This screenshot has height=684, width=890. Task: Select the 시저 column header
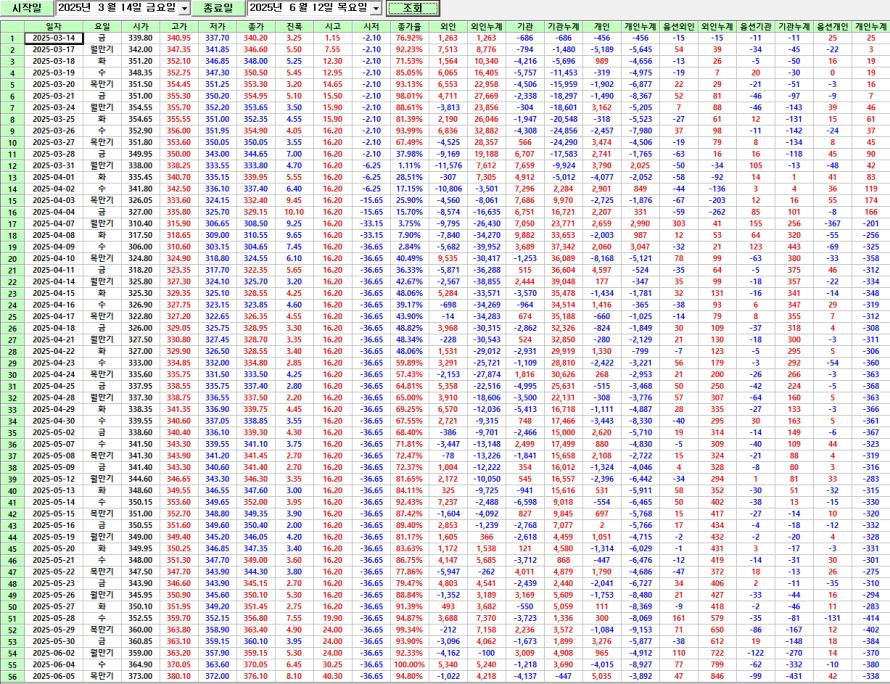[x=371, y=27]
